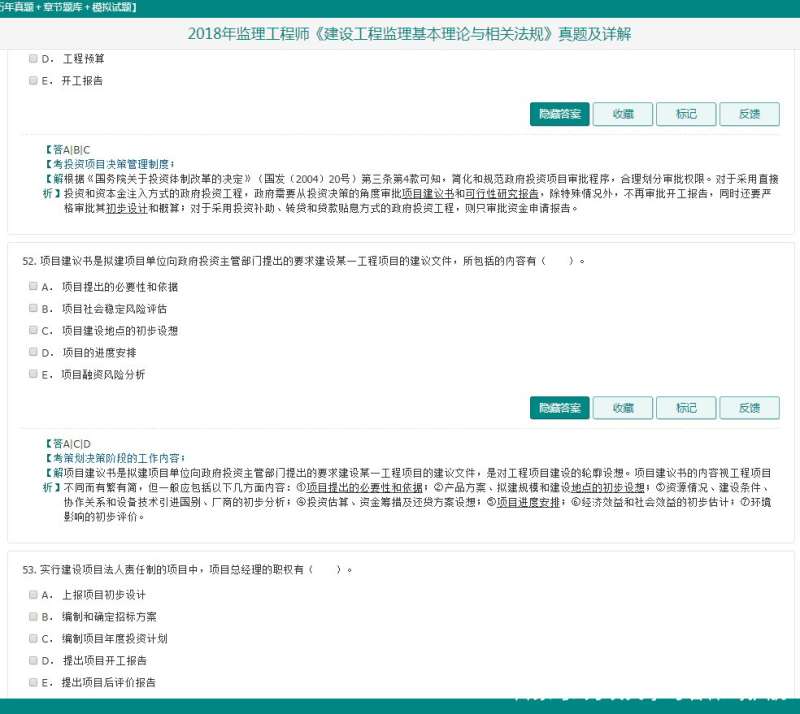Check option E 提出项目后评价报告

point(33,682)
